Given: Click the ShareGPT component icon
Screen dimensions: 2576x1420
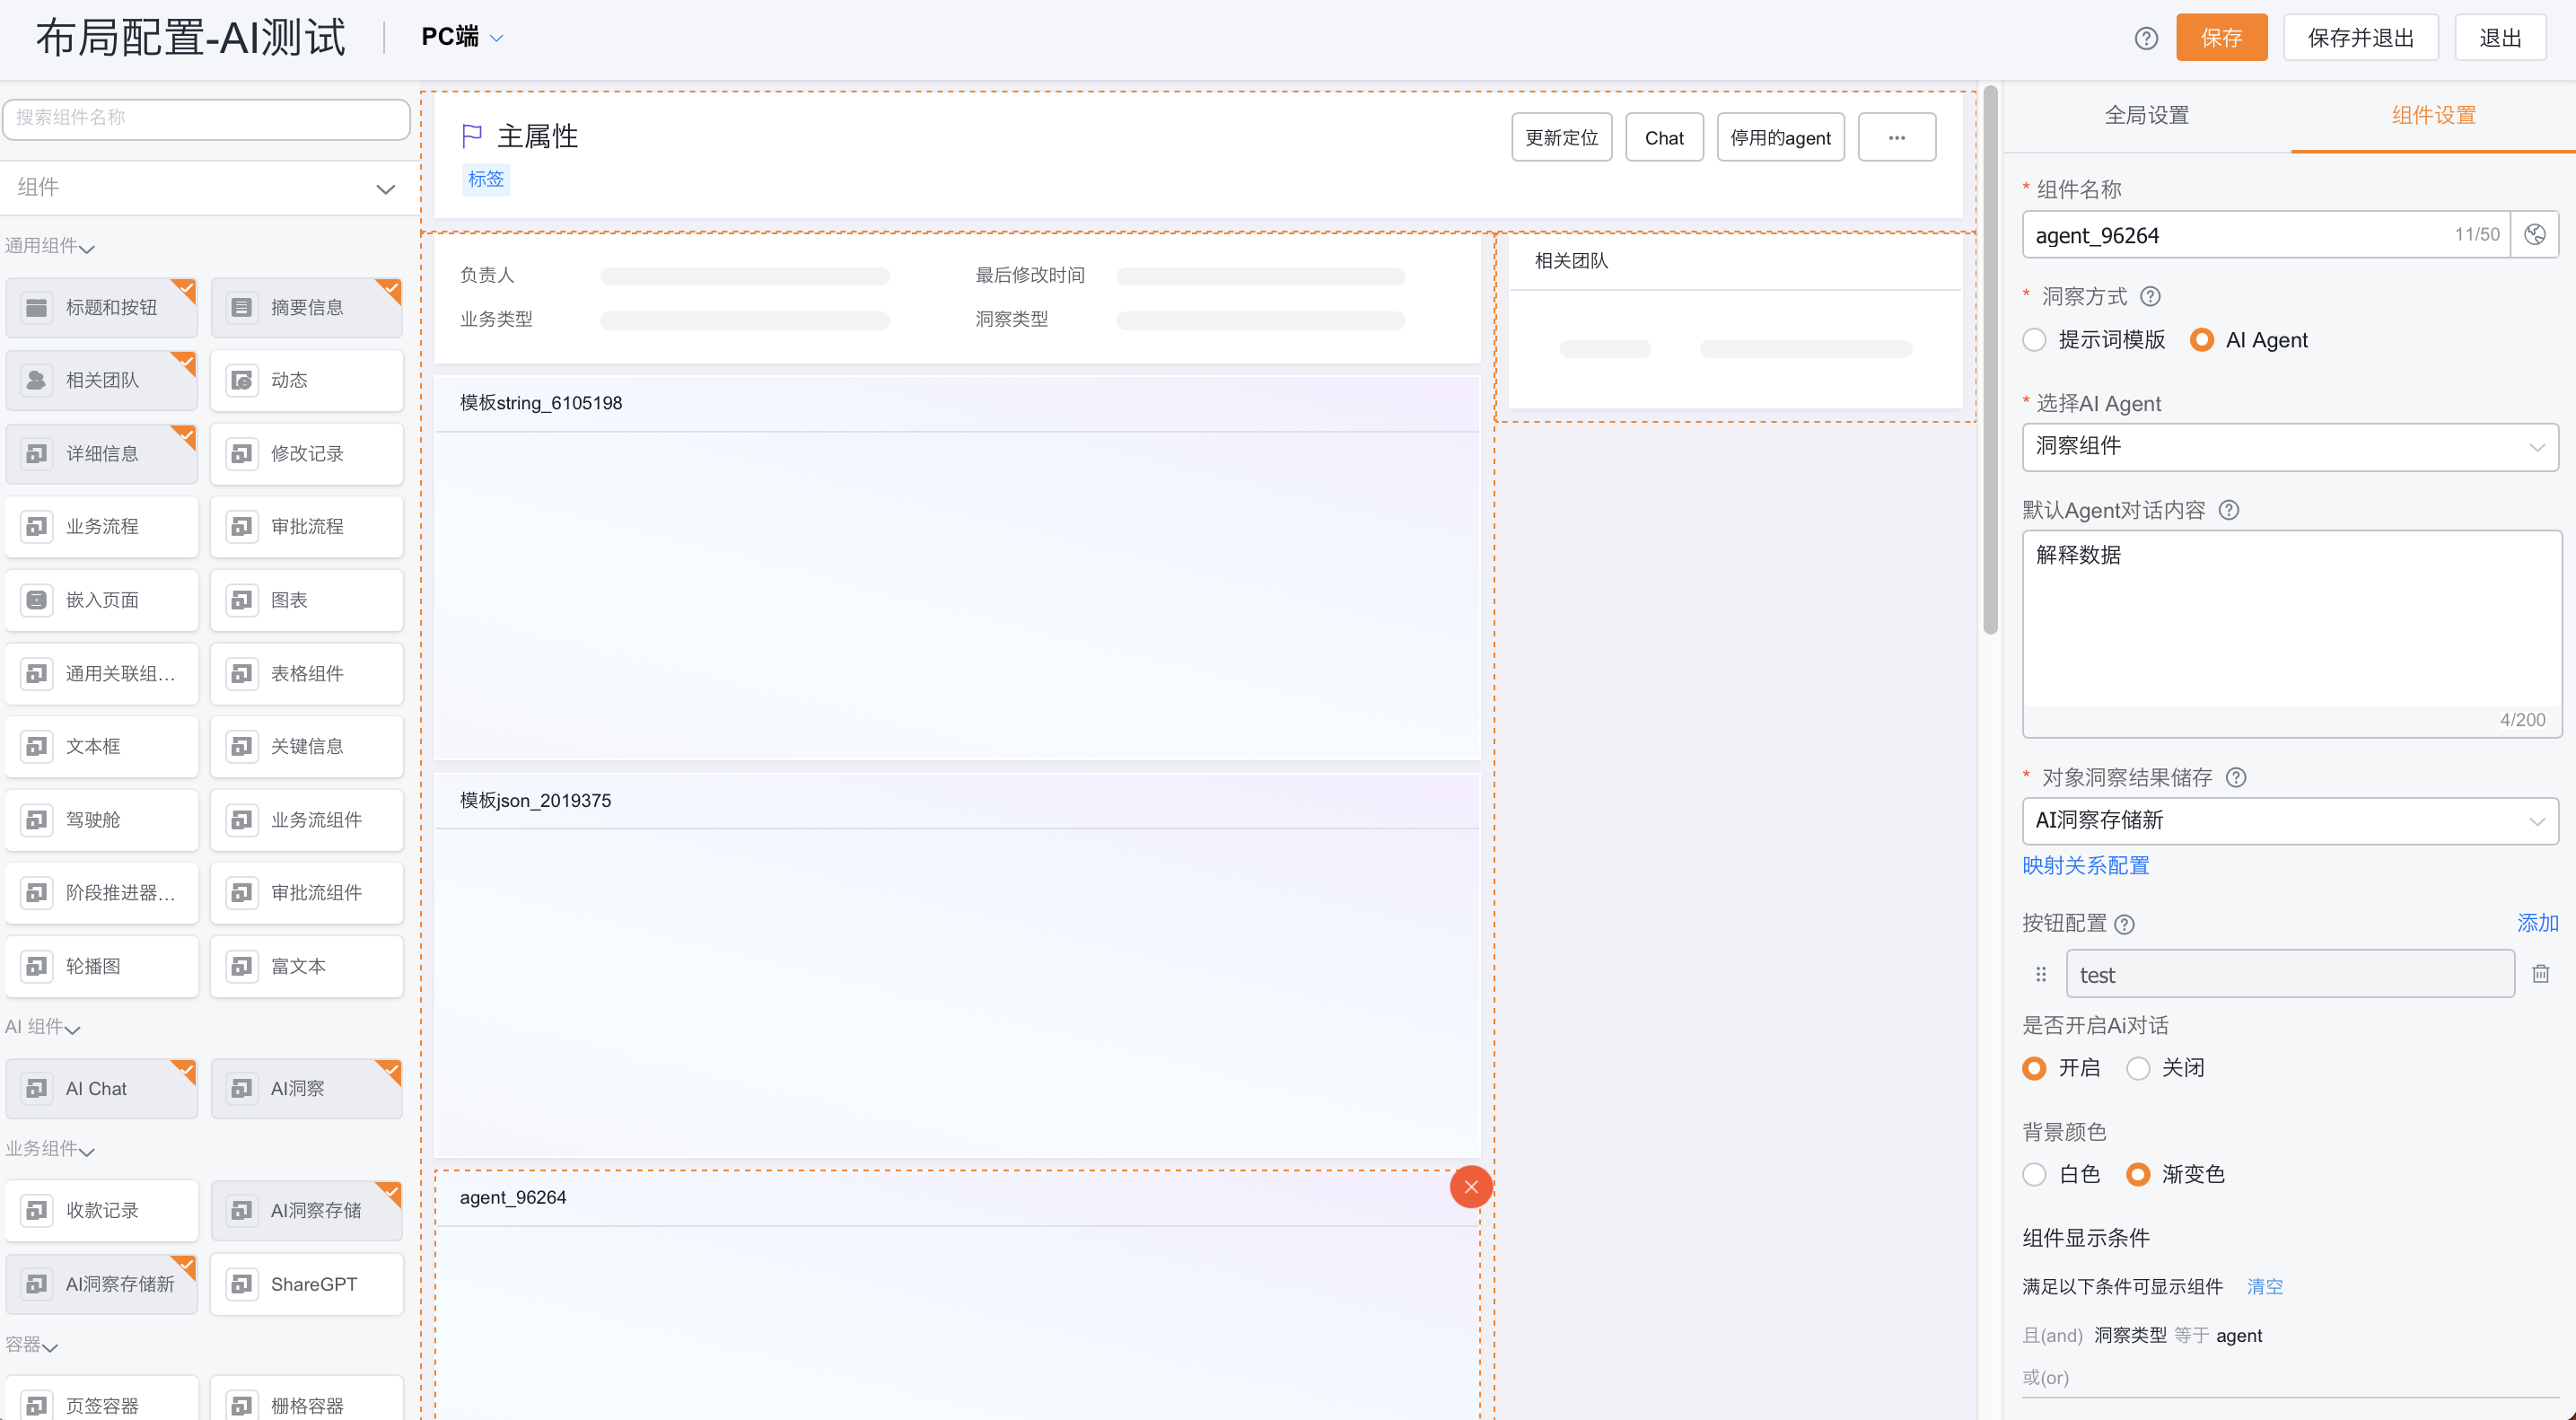Looking at the screenshot, I should click(x=242, y=1284).
